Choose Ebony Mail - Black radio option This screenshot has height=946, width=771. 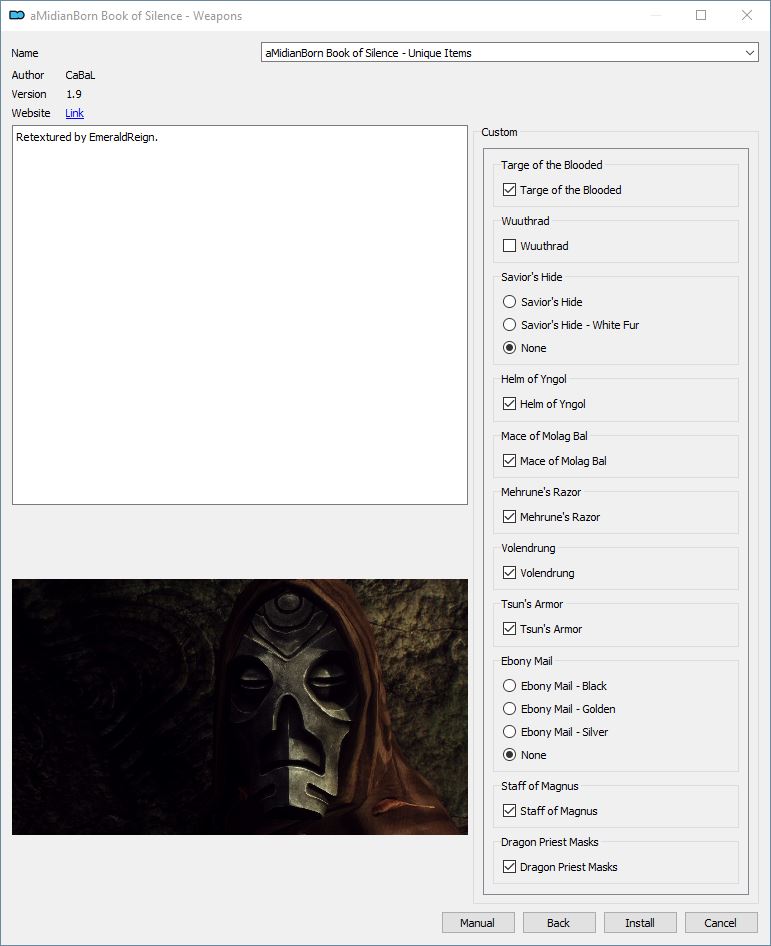[509, 686]
